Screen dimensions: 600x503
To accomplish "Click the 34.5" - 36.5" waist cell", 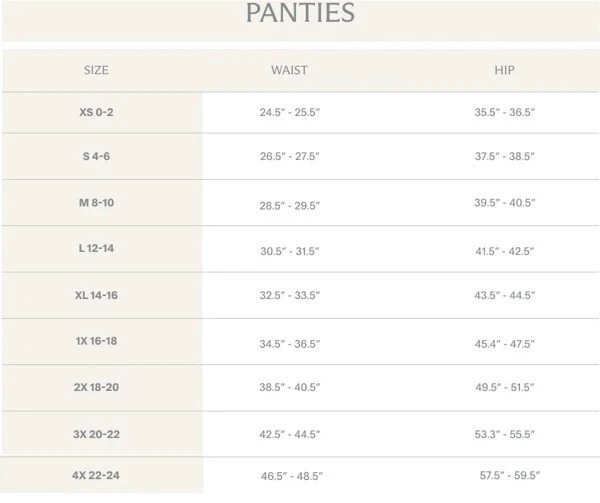I will 289,343.
